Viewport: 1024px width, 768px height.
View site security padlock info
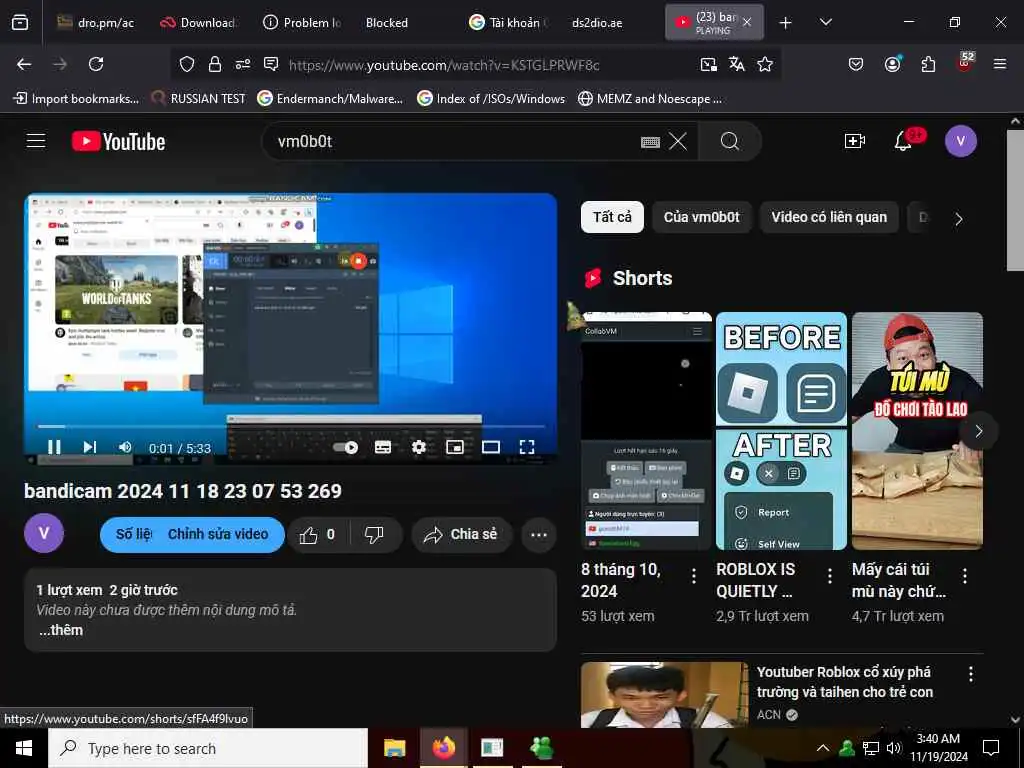[x=215, y=64]
